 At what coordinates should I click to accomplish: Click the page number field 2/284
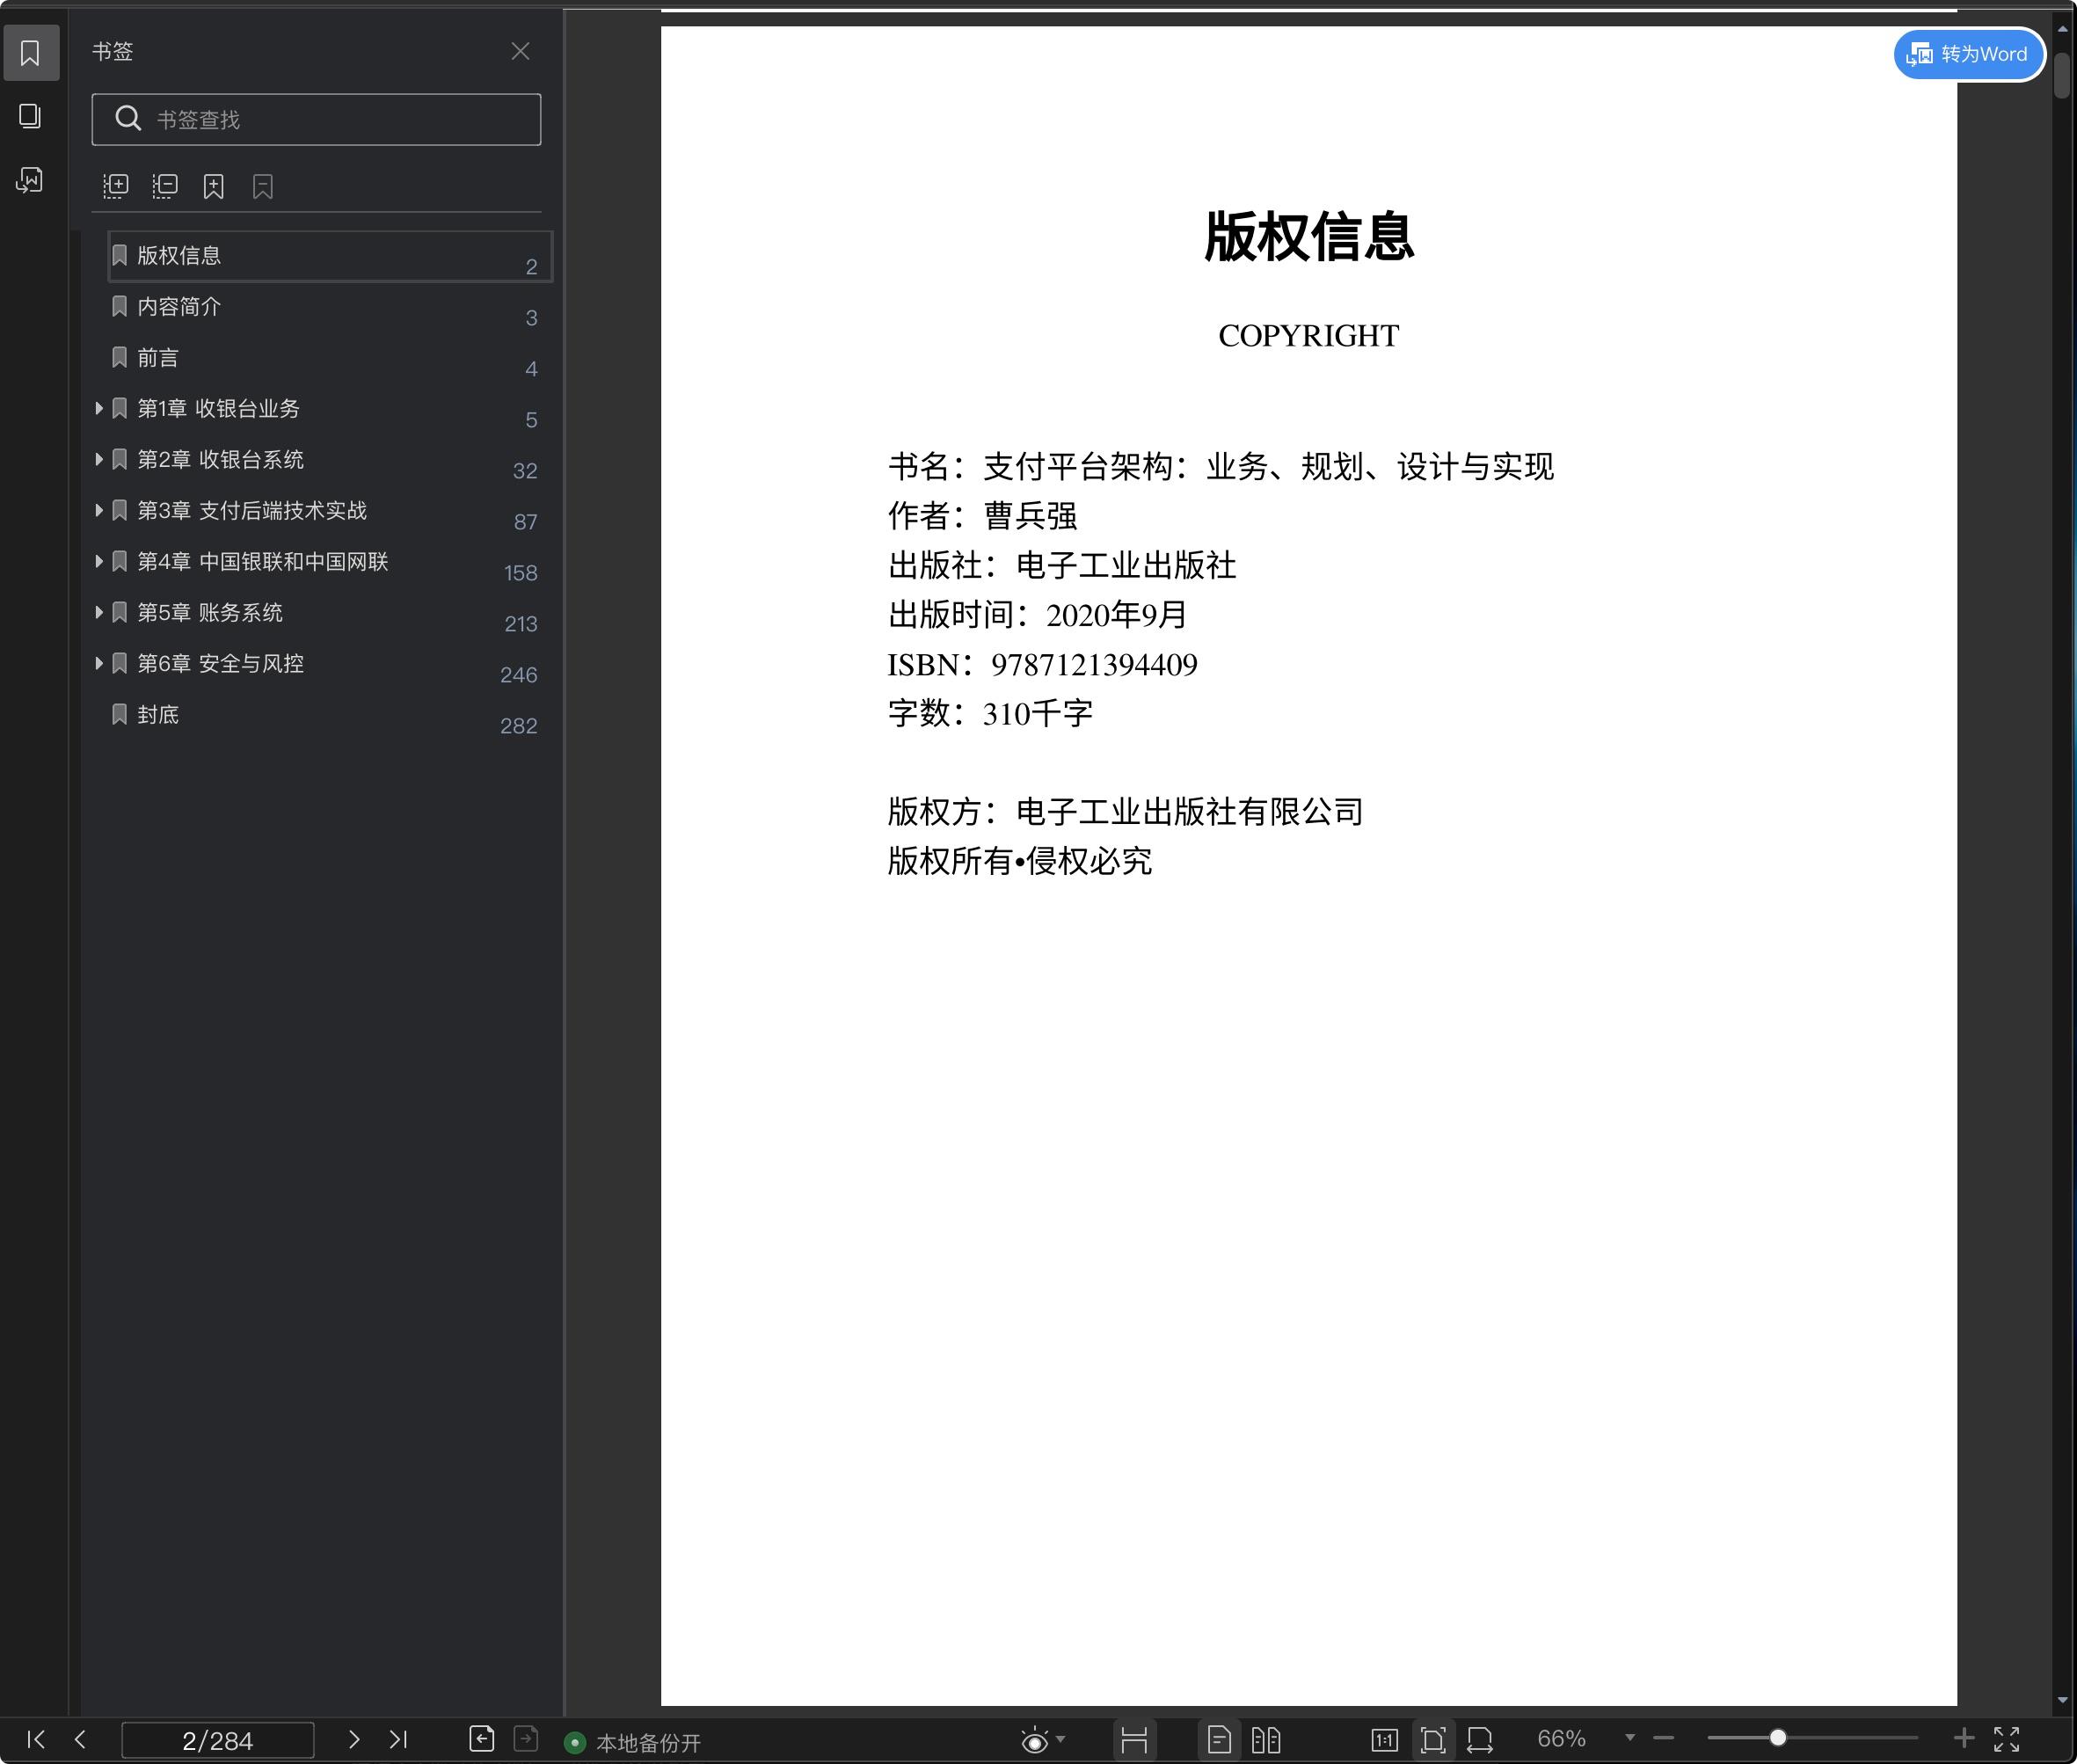point(218,1740)
